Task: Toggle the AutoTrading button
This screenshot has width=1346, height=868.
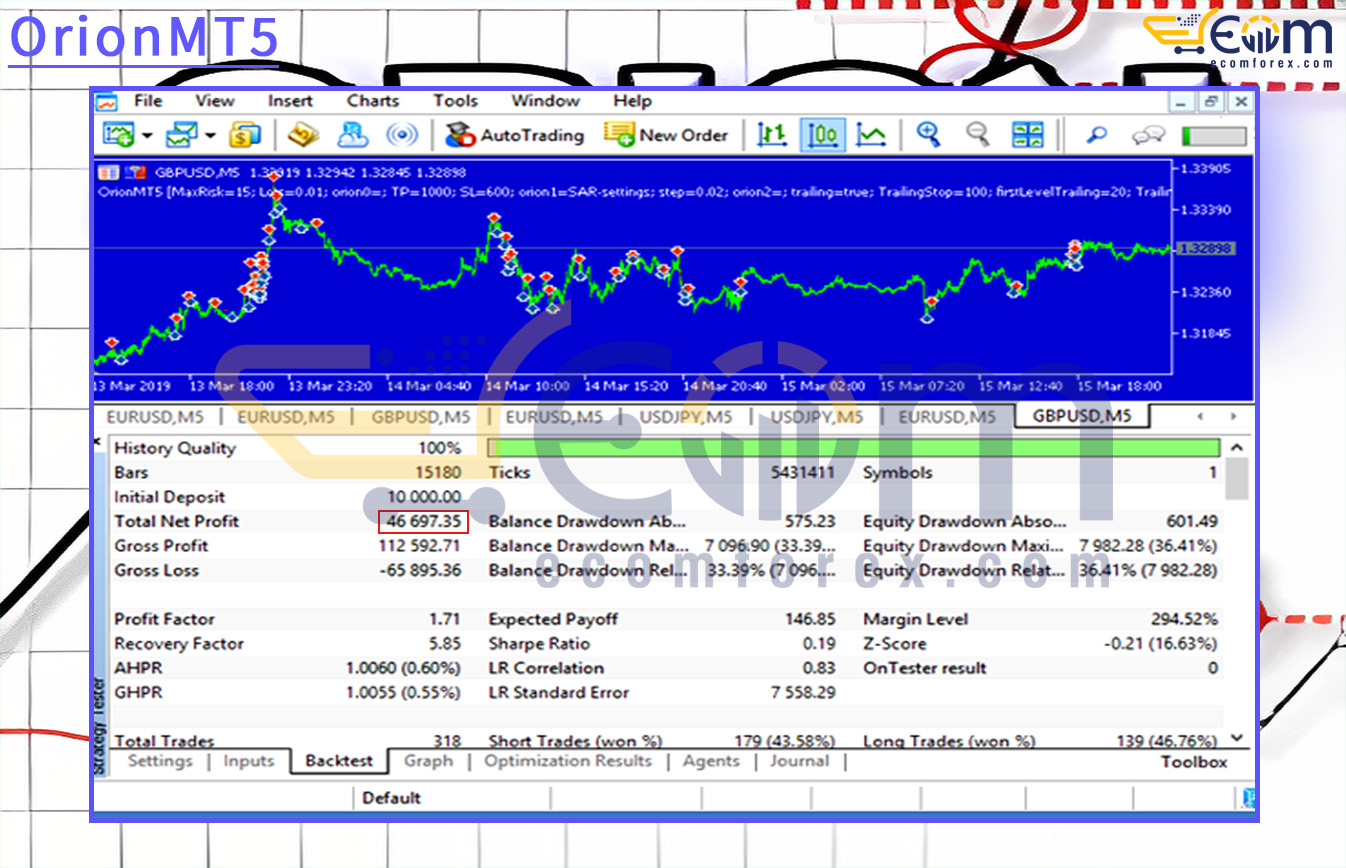Action: (x=515, y=135)
